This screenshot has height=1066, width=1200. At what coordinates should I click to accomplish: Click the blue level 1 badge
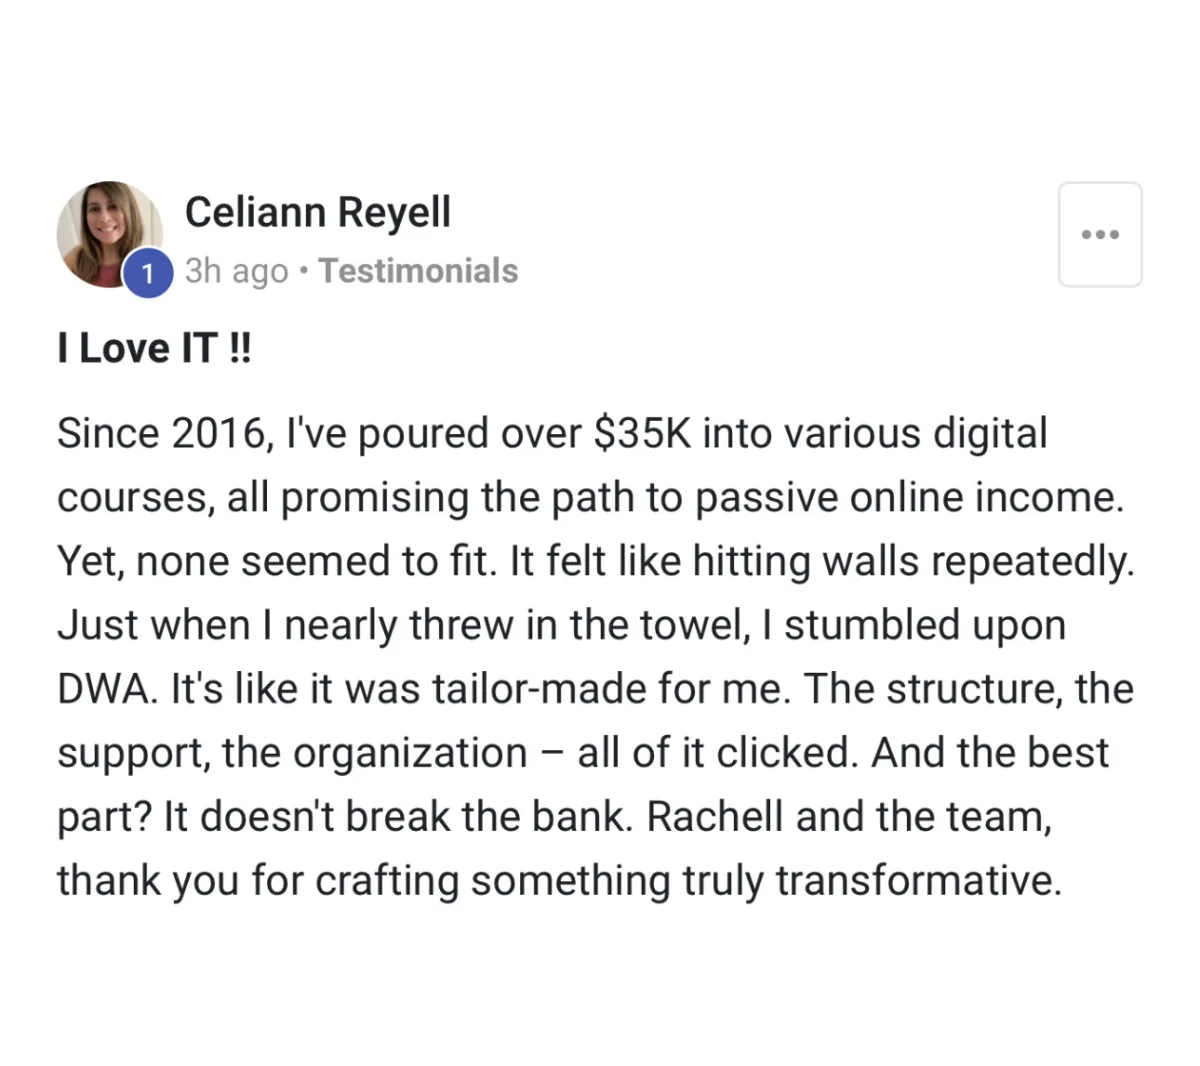point(148,273)
